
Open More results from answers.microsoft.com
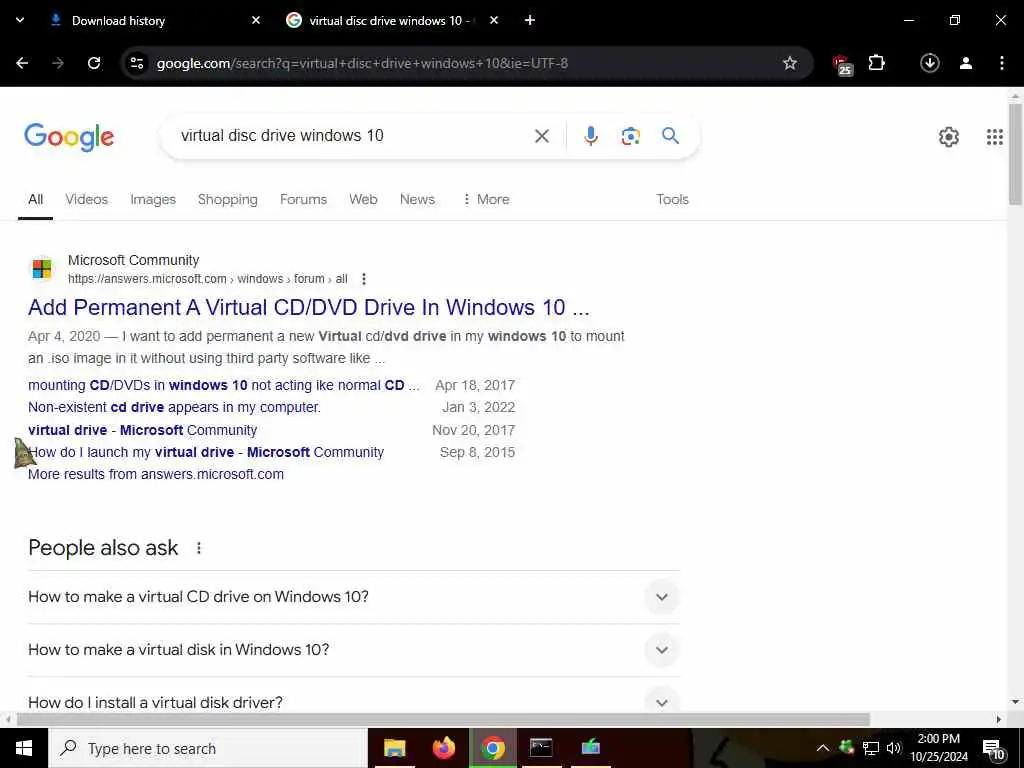point(156,474)
